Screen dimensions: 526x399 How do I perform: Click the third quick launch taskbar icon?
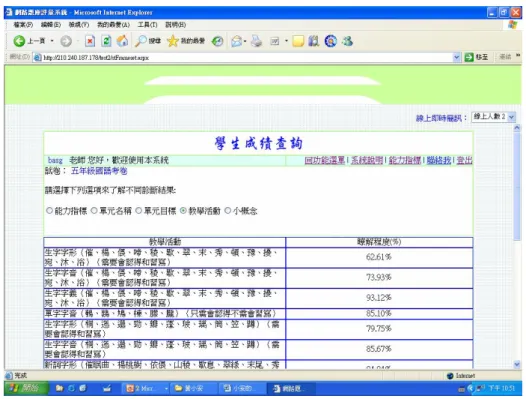83,388
